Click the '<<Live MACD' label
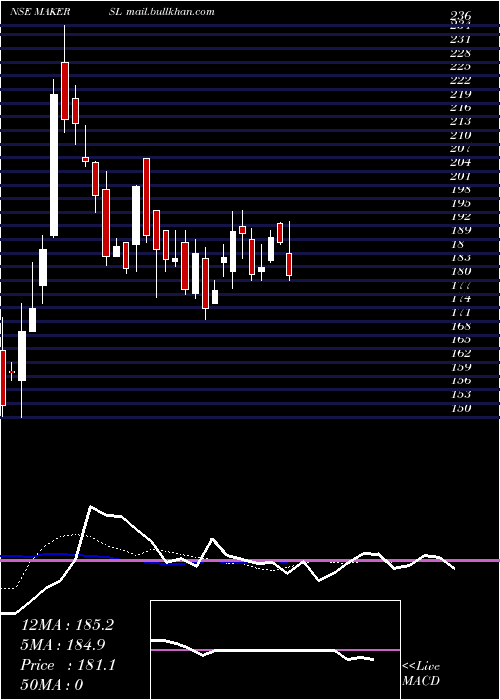 (x=421, y=674)
